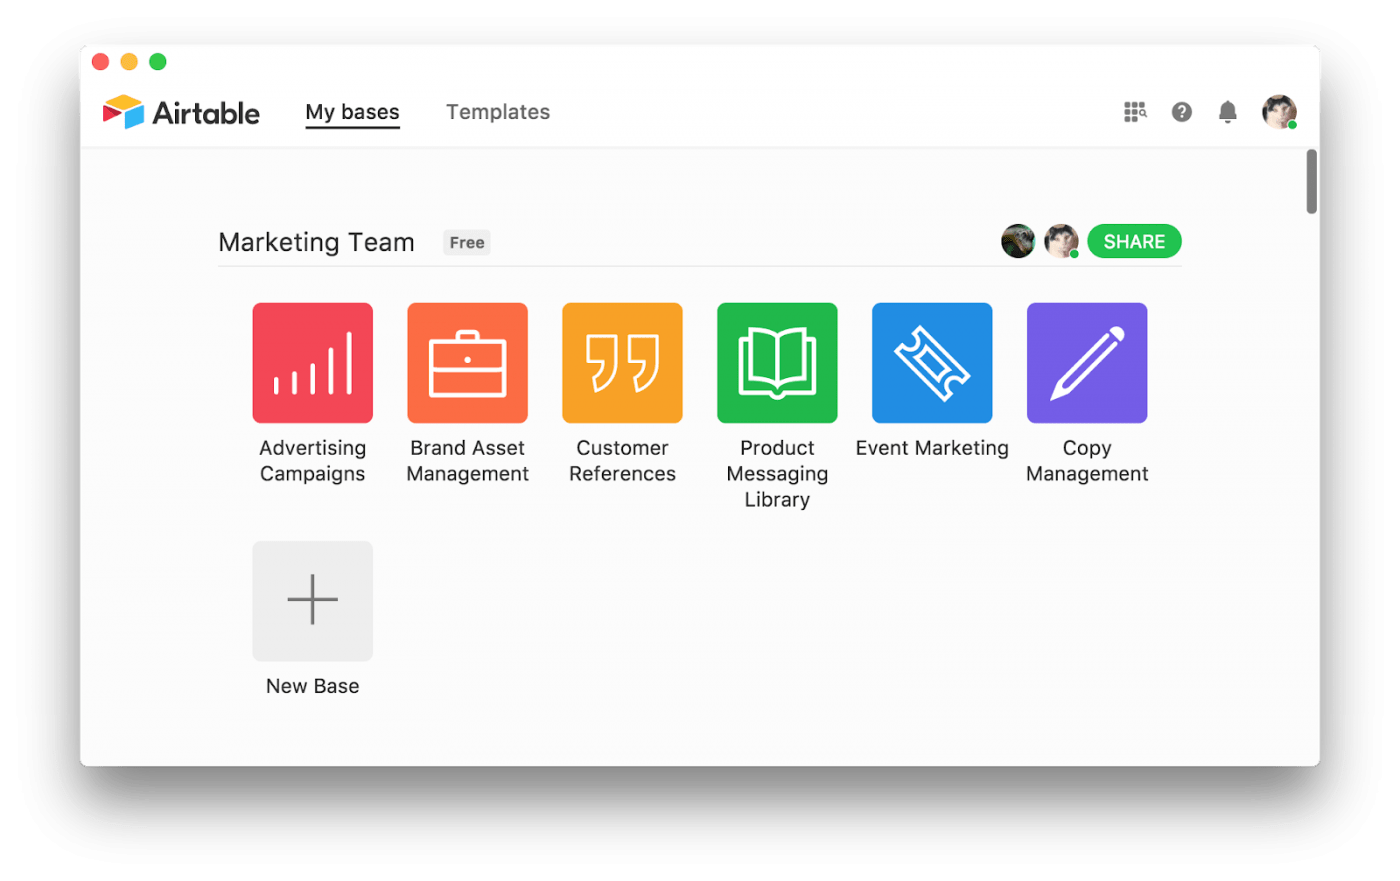The width and height of the screenshot is (1400, 881).
Task: Click the Copy Management label
Action: (x=1087, y=461)
